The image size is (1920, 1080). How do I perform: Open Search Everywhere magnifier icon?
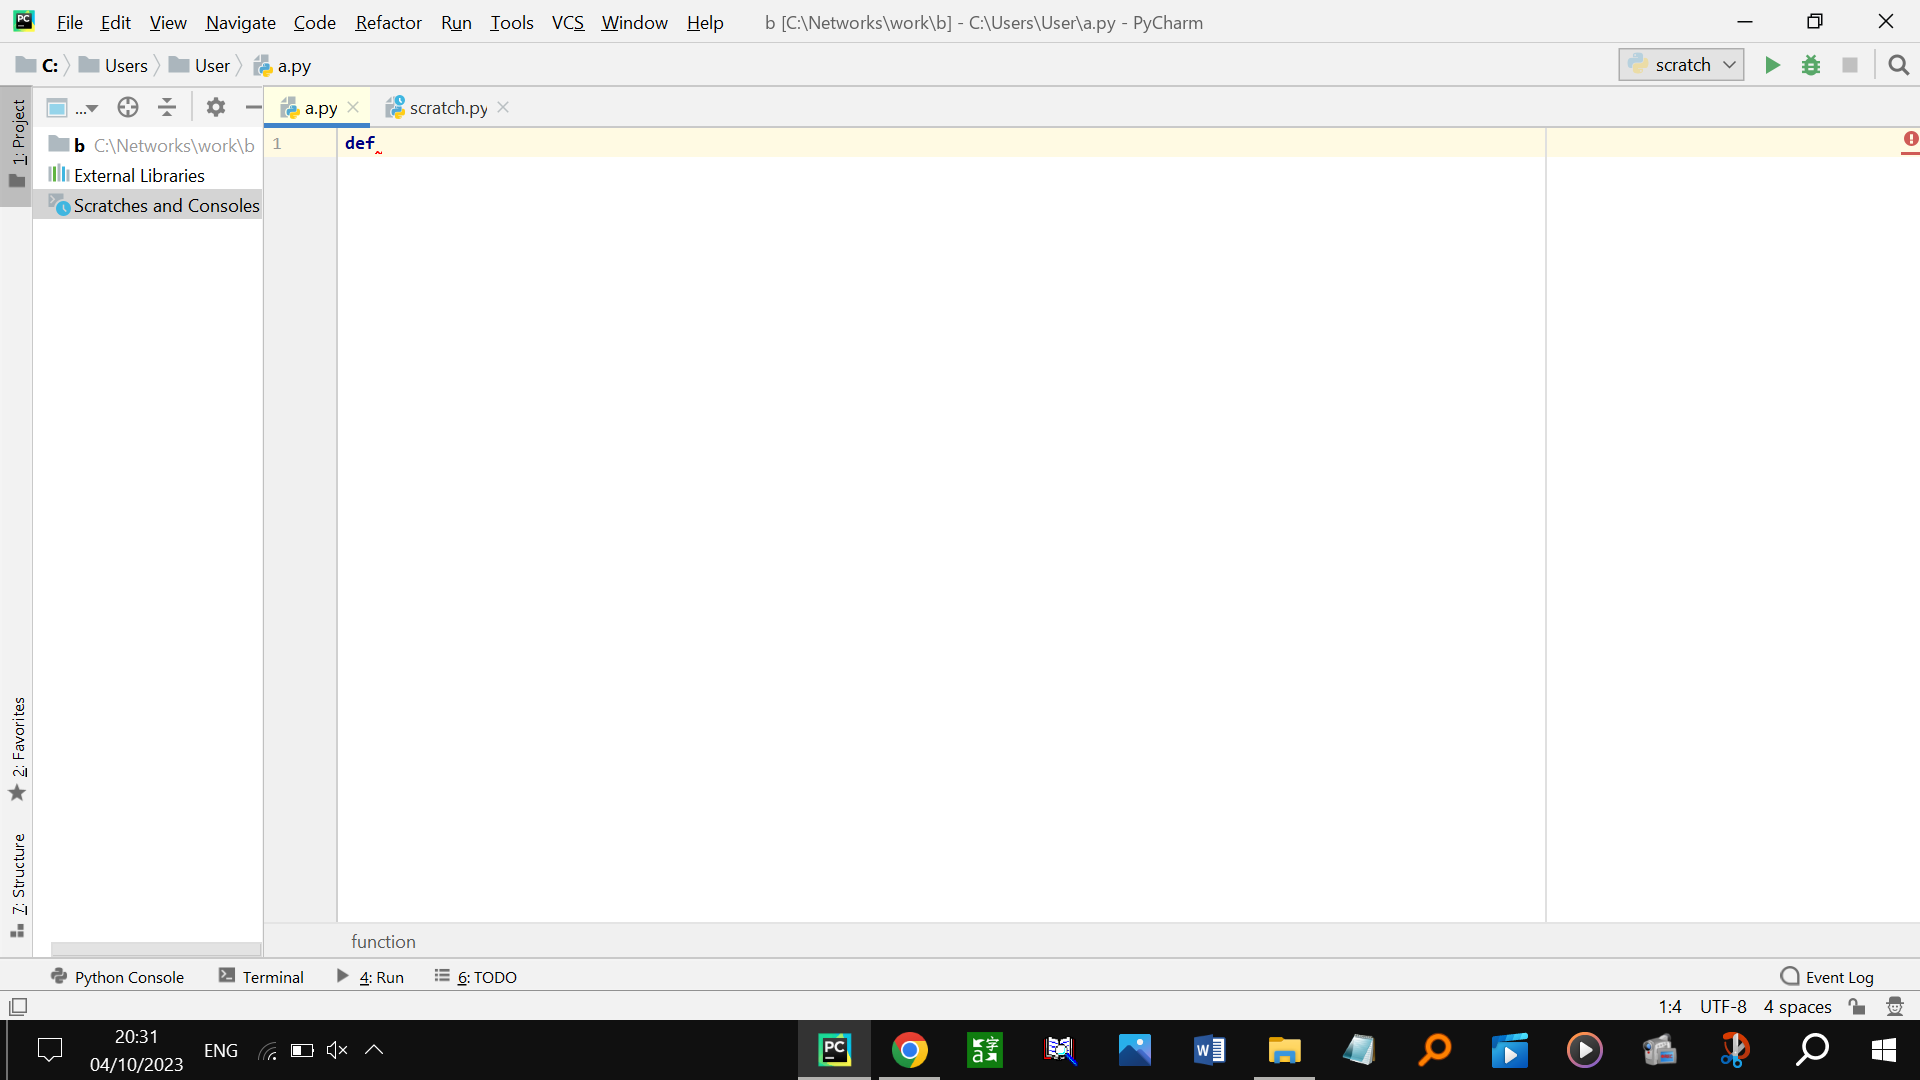point(1898,65)
